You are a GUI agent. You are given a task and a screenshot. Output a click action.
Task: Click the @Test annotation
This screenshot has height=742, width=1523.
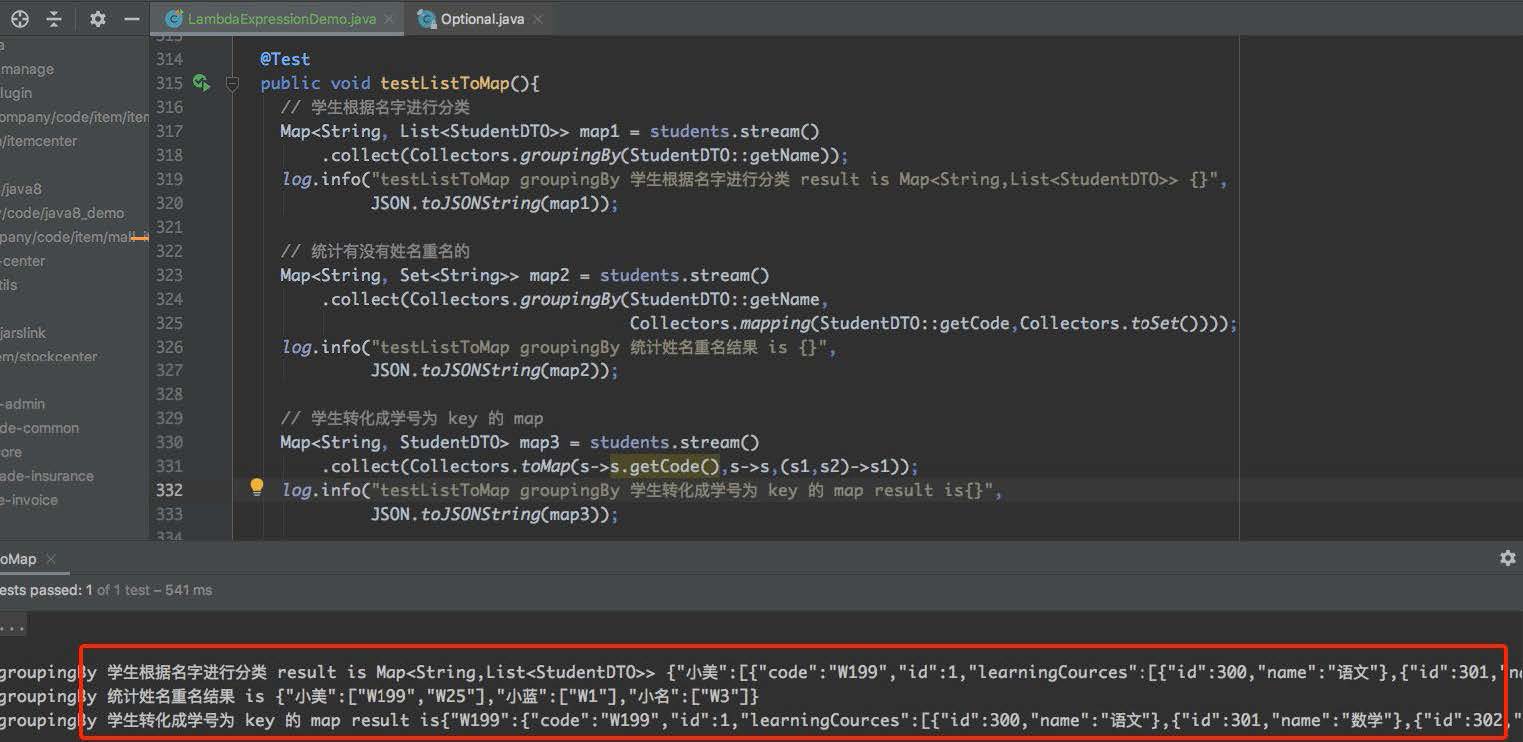pyautogui.click(x=285, y=59)
